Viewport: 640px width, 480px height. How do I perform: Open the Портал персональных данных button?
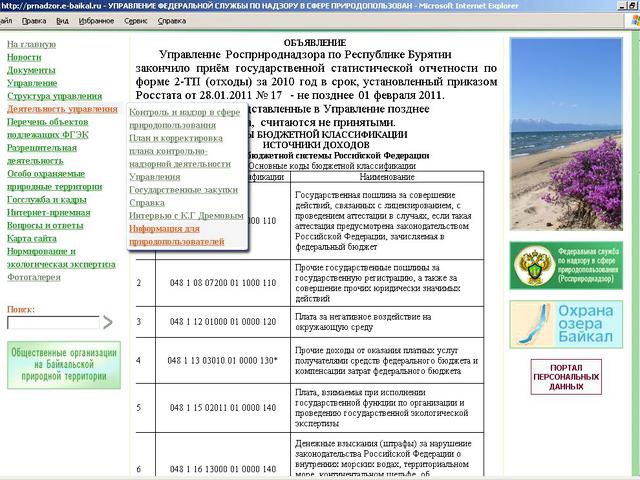(566, 377)
